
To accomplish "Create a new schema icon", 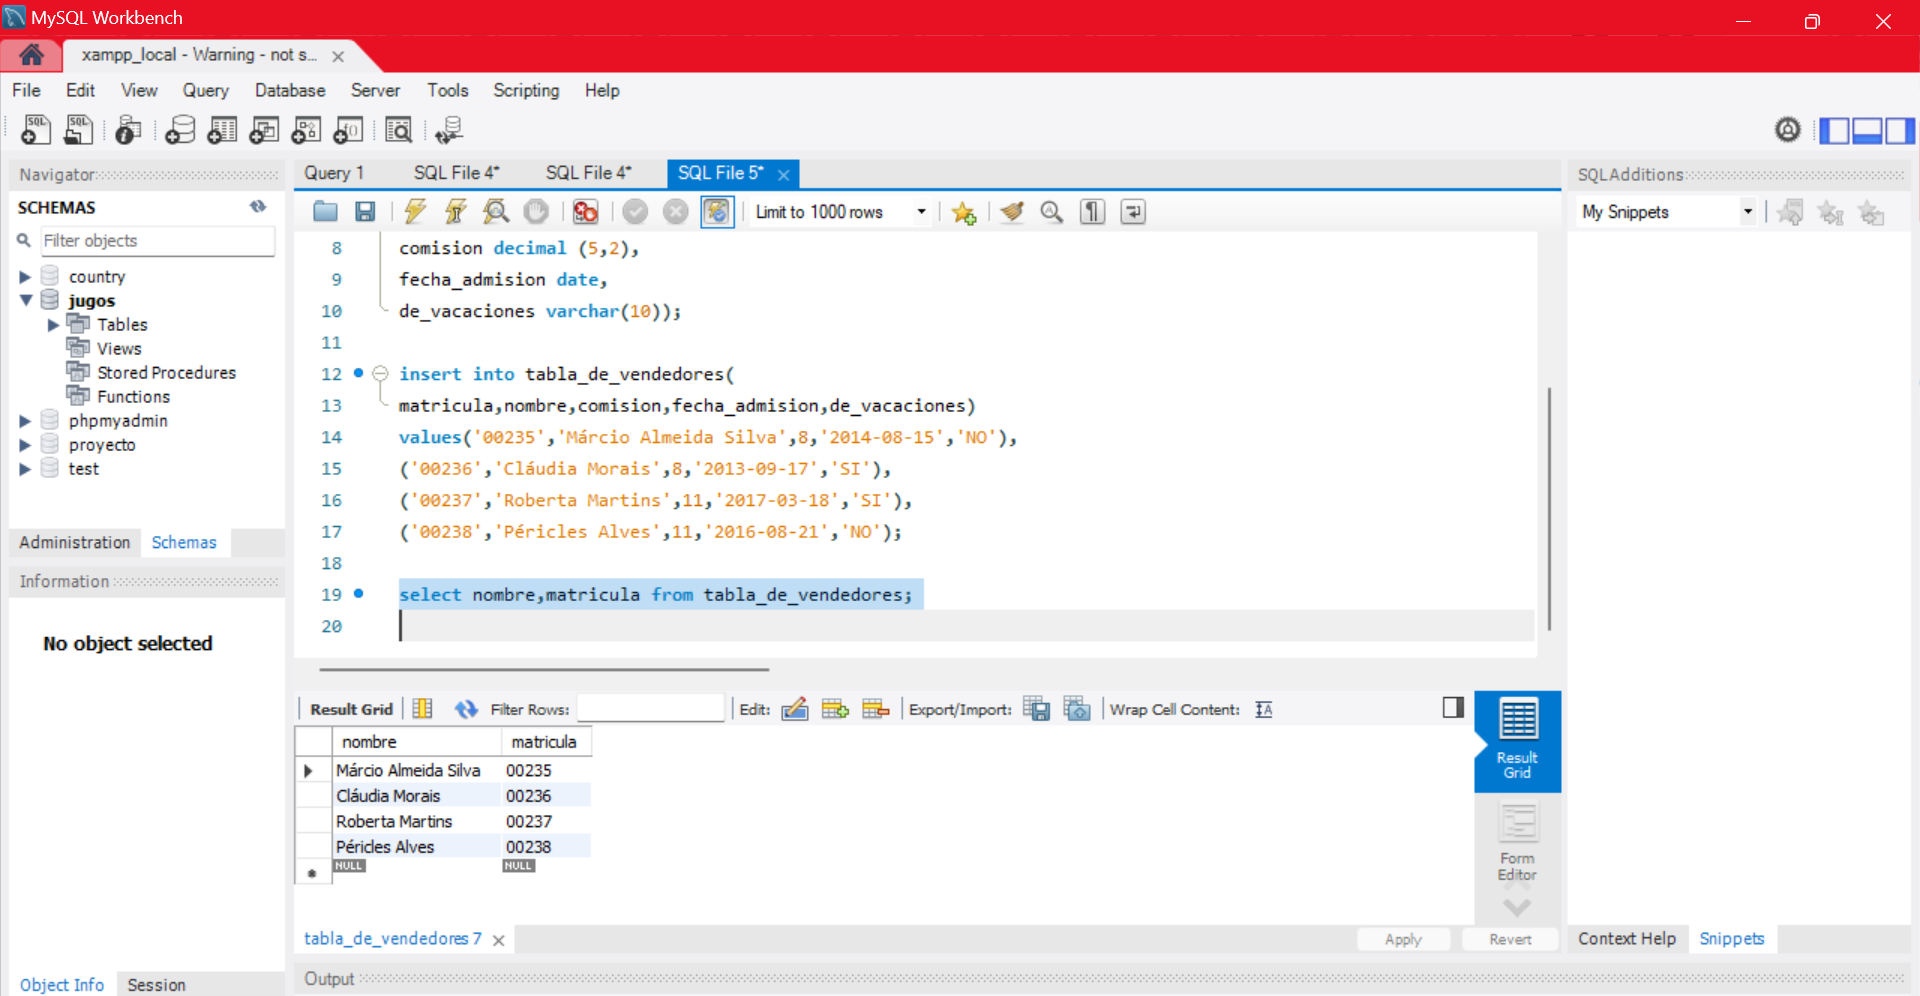I will (180, 130).
